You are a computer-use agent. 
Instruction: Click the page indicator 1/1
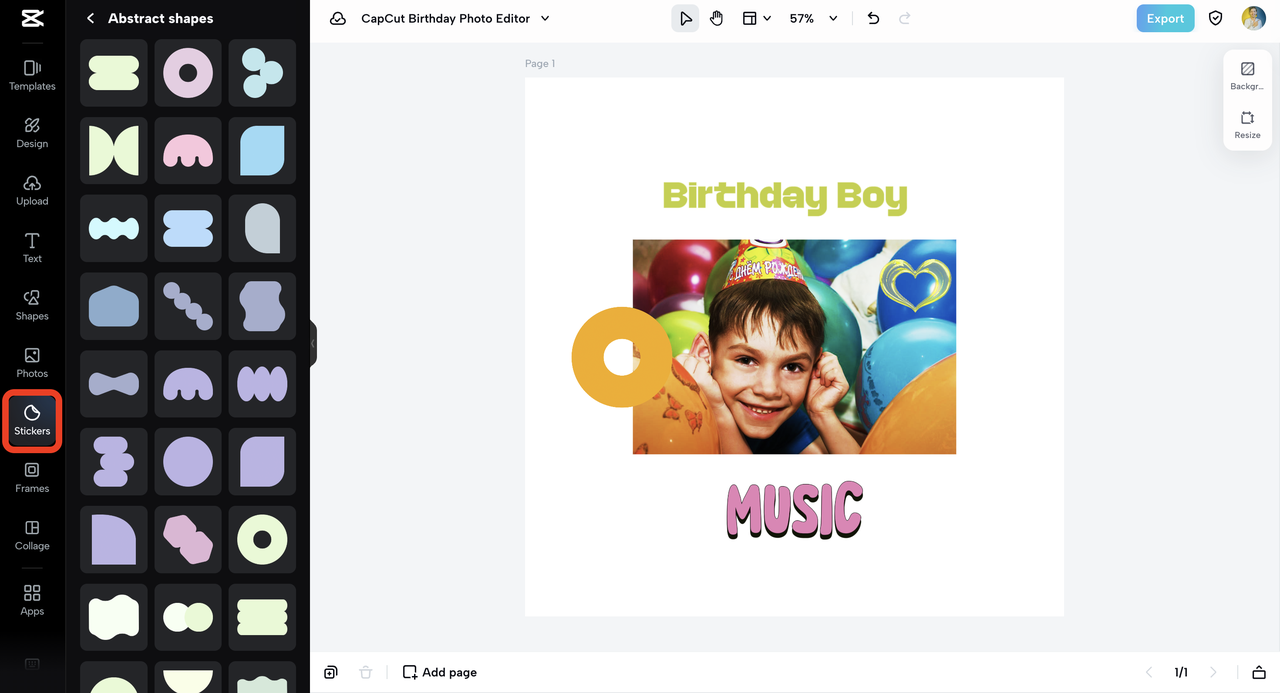(x=1181, y=672)
